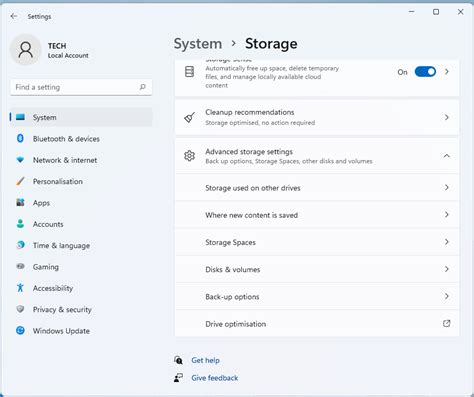Click the Get help link
Image resolution: width=474 pixels, height=397 pixels.
click(x=205, y=360)
